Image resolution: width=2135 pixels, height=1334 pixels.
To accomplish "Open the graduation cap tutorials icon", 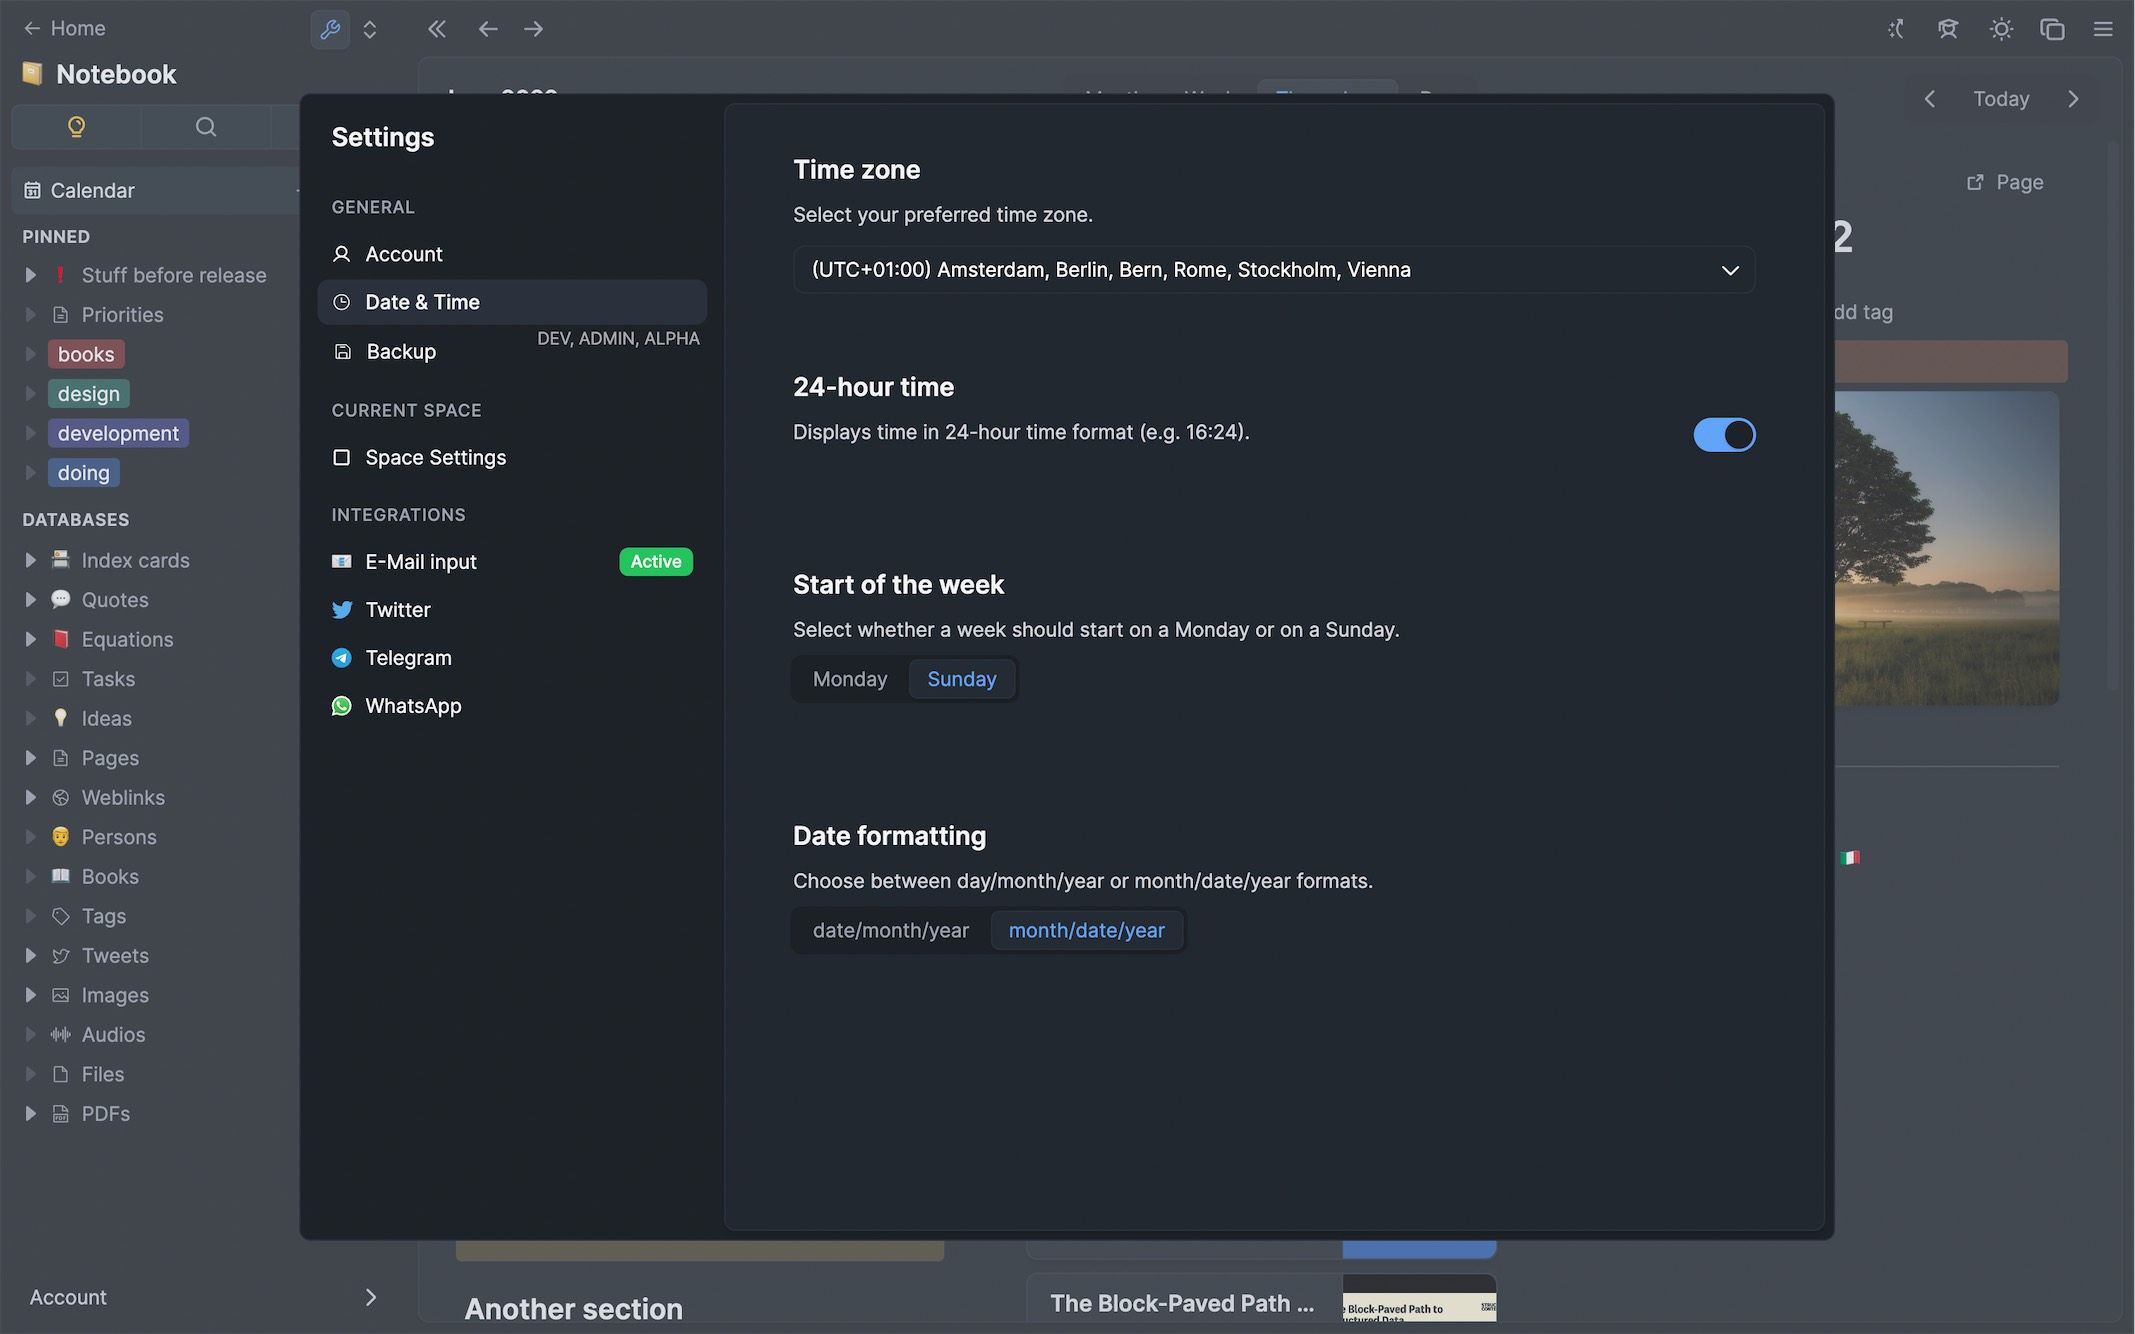I will click(1948, 29).
